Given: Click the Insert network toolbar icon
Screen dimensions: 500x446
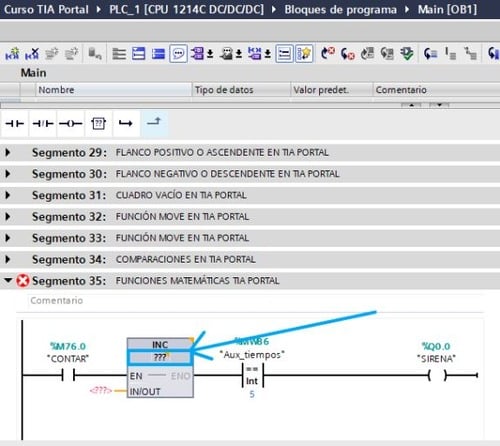Looking at the screenshot, I should (x=12, y=53).
